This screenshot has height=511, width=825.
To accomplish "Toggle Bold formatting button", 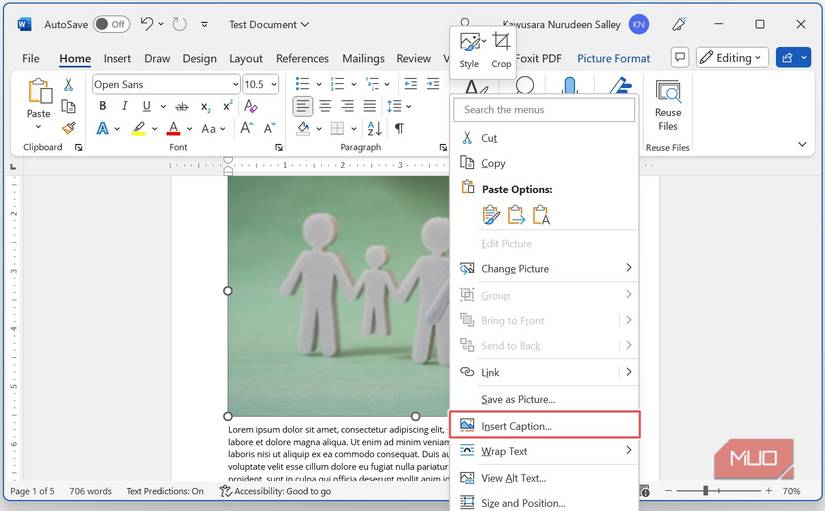I will click(x=102, y=106).
